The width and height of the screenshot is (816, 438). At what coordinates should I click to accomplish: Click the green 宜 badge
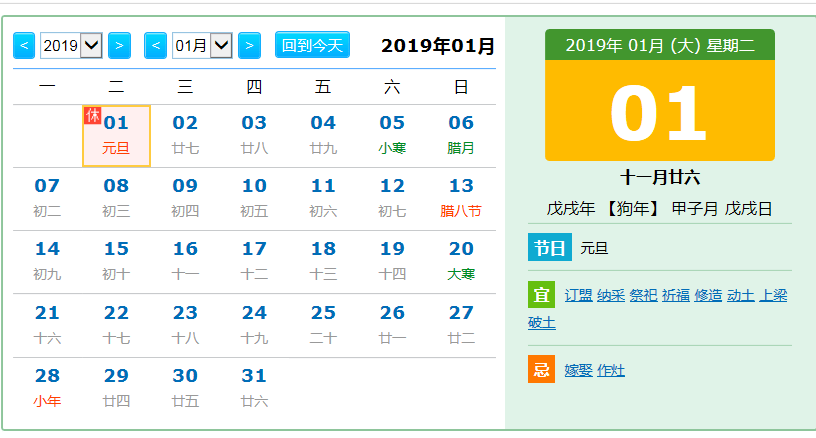coord(541,295)
